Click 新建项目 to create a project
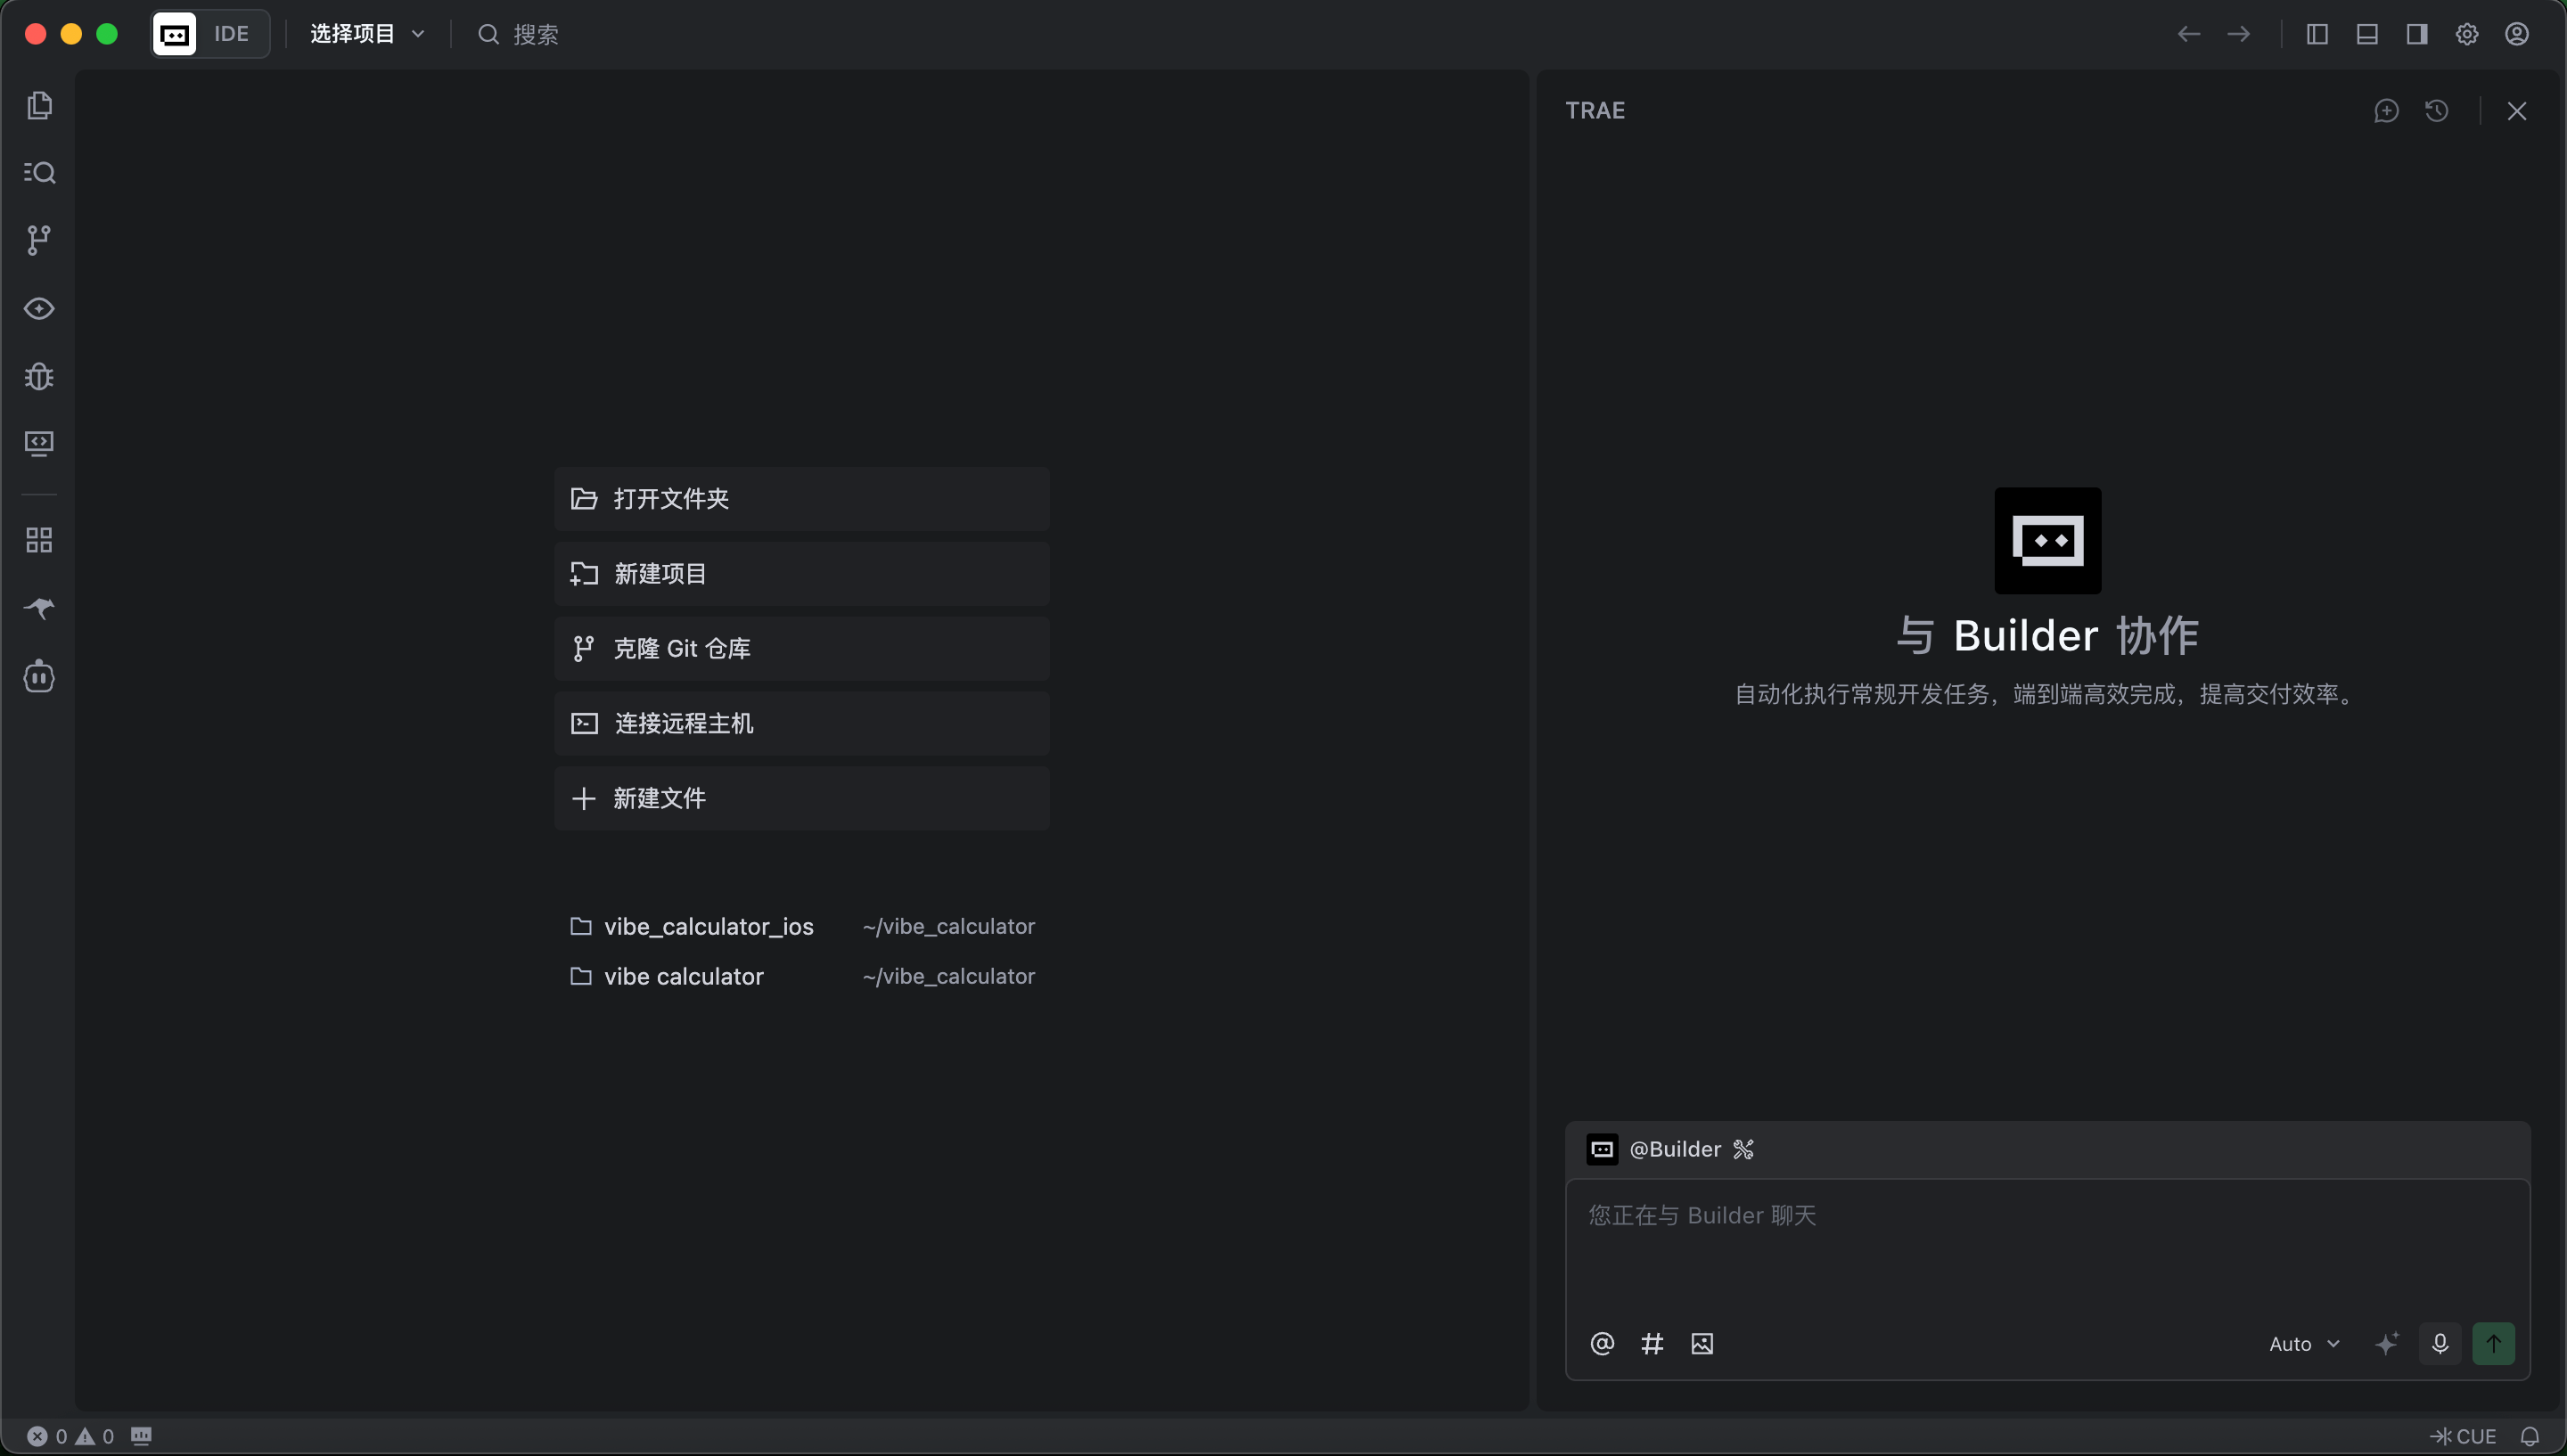Screen dimensions: 2567x1456 [802, 573]
